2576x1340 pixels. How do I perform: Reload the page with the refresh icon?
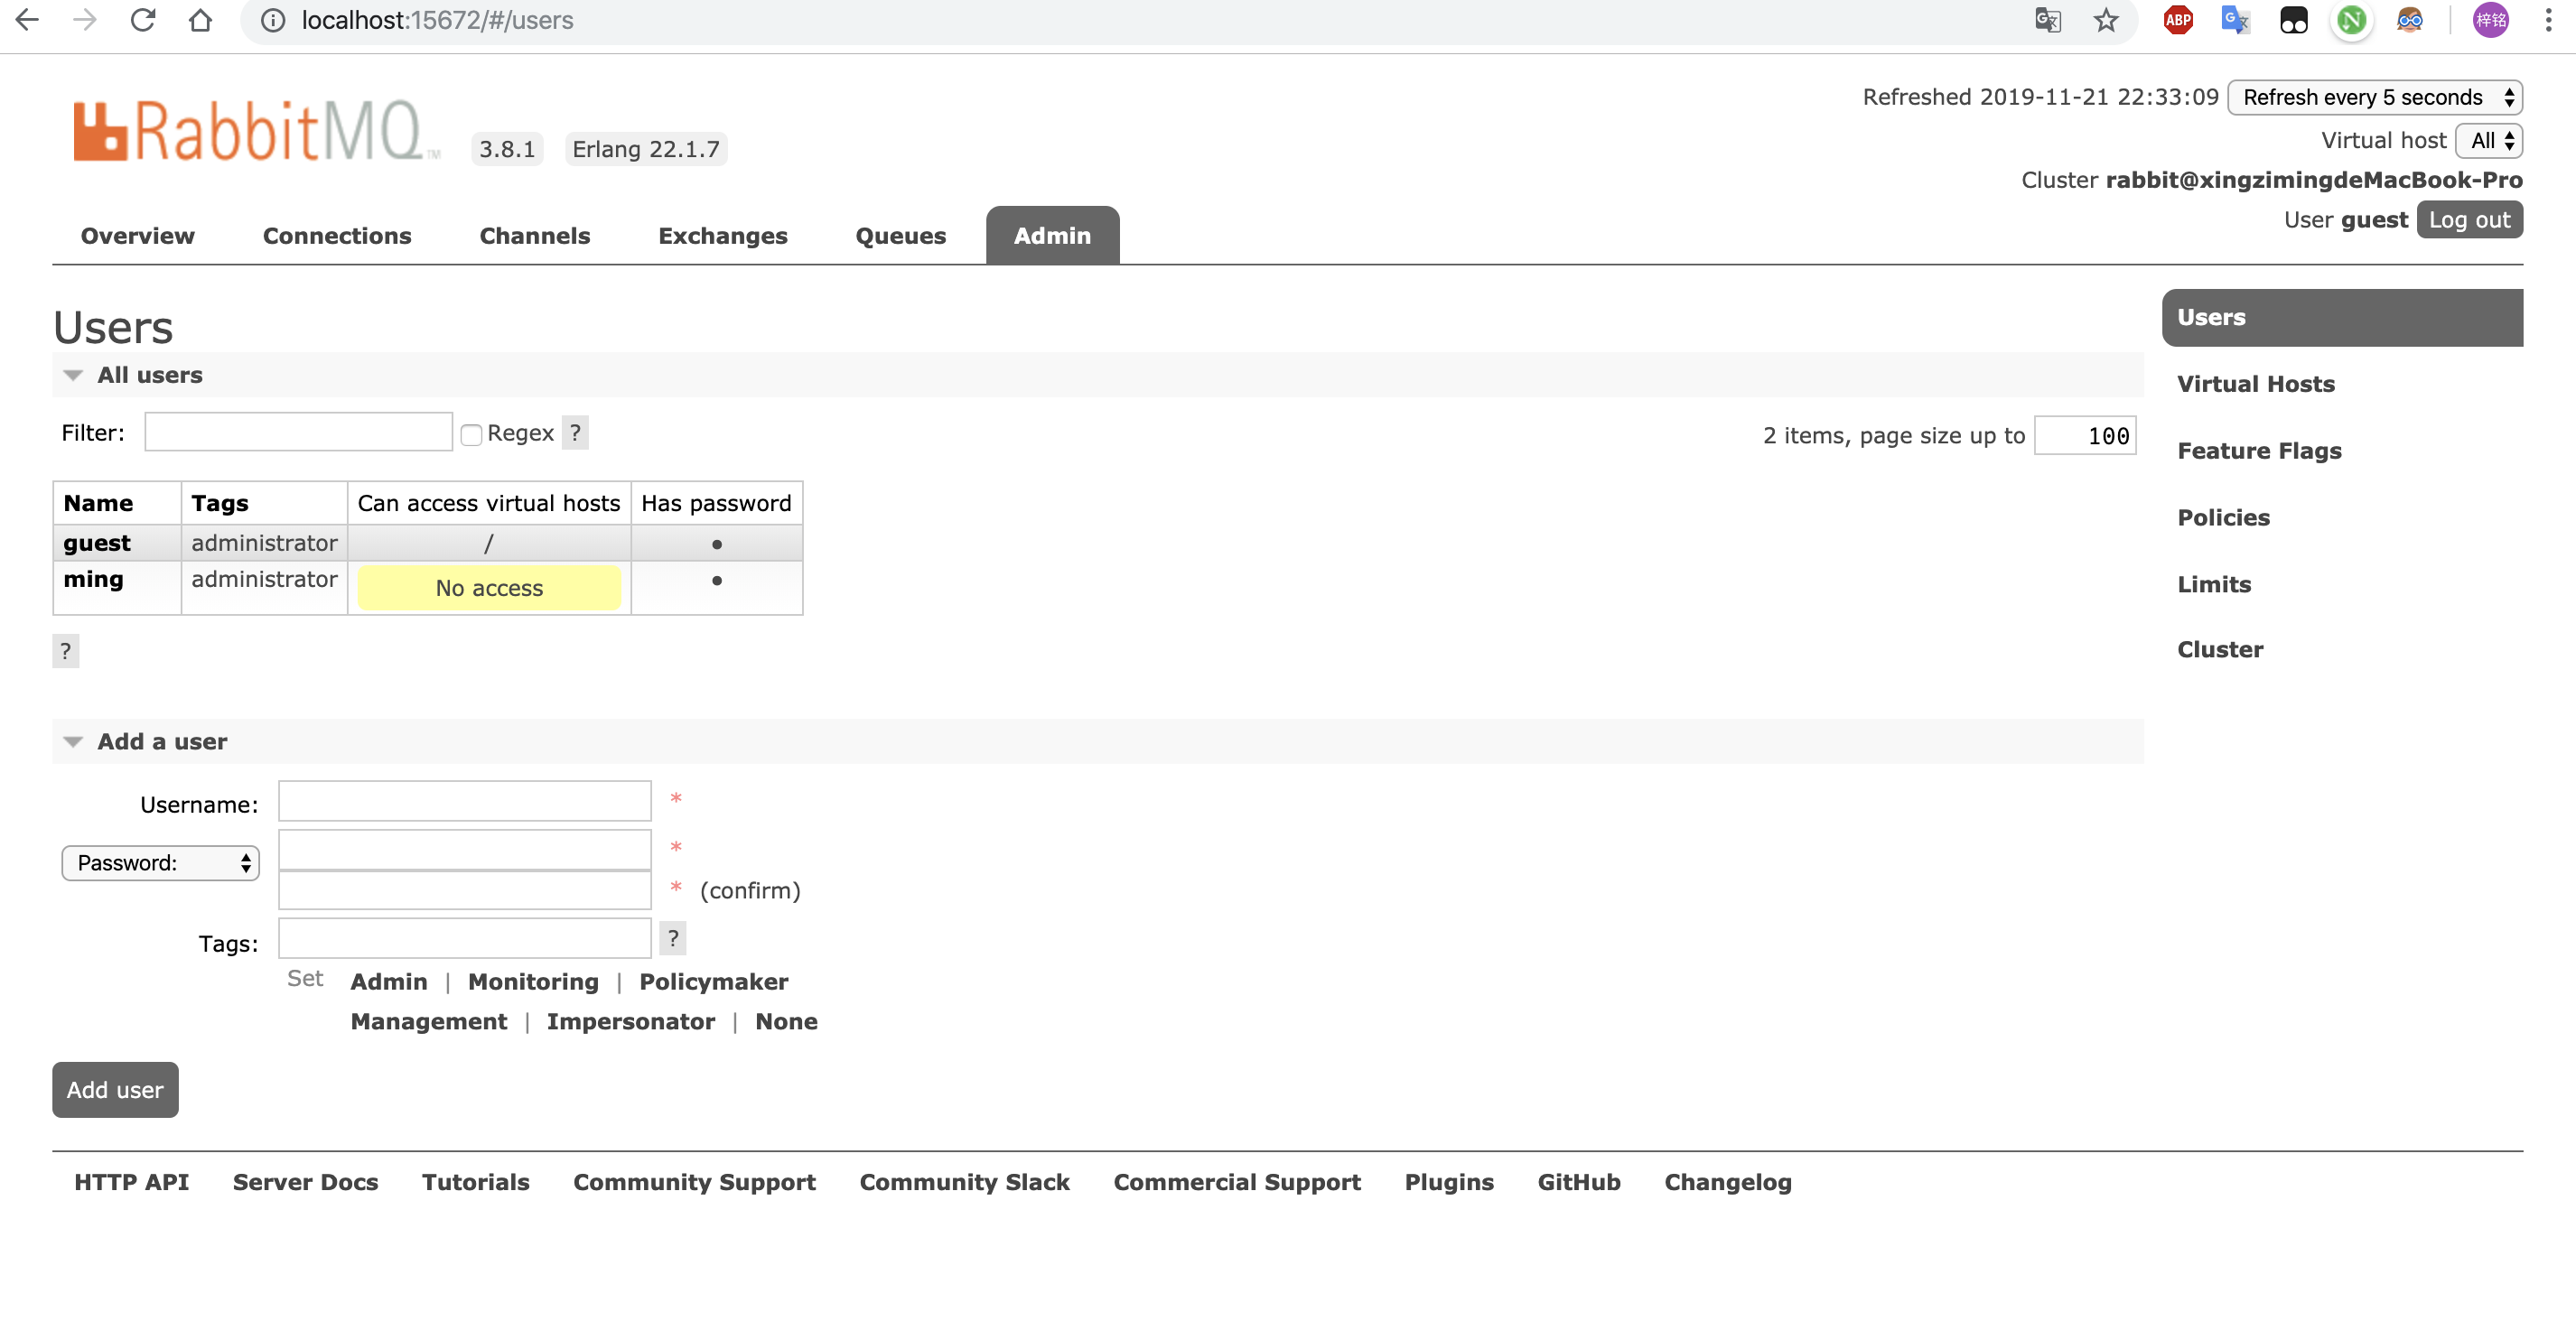143,20
